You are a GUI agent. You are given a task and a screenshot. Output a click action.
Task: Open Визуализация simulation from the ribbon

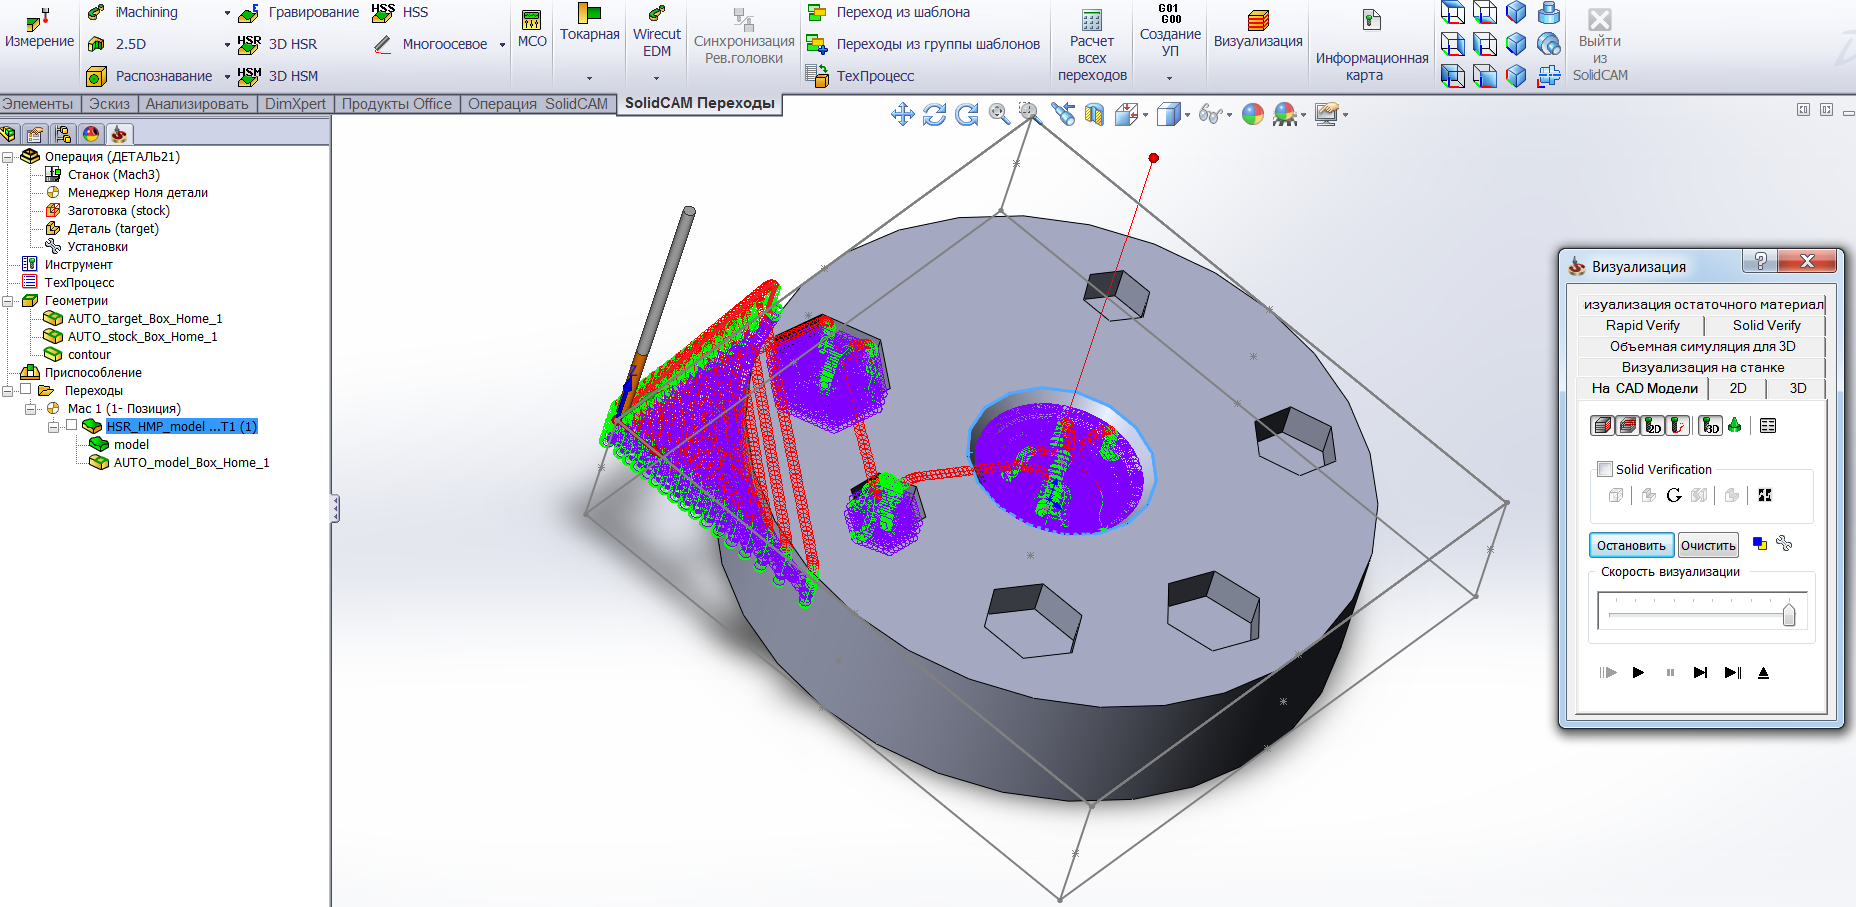coord(1258,30)
